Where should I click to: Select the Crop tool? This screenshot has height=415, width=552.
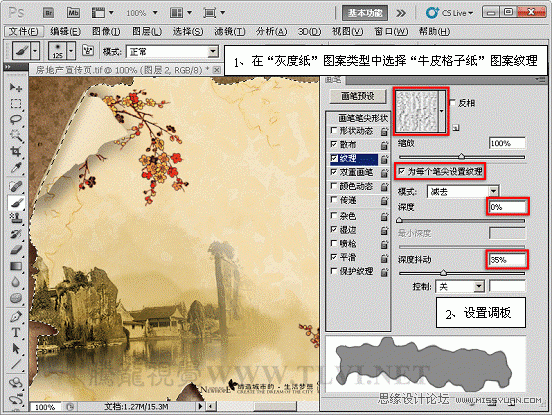[15, 152]
